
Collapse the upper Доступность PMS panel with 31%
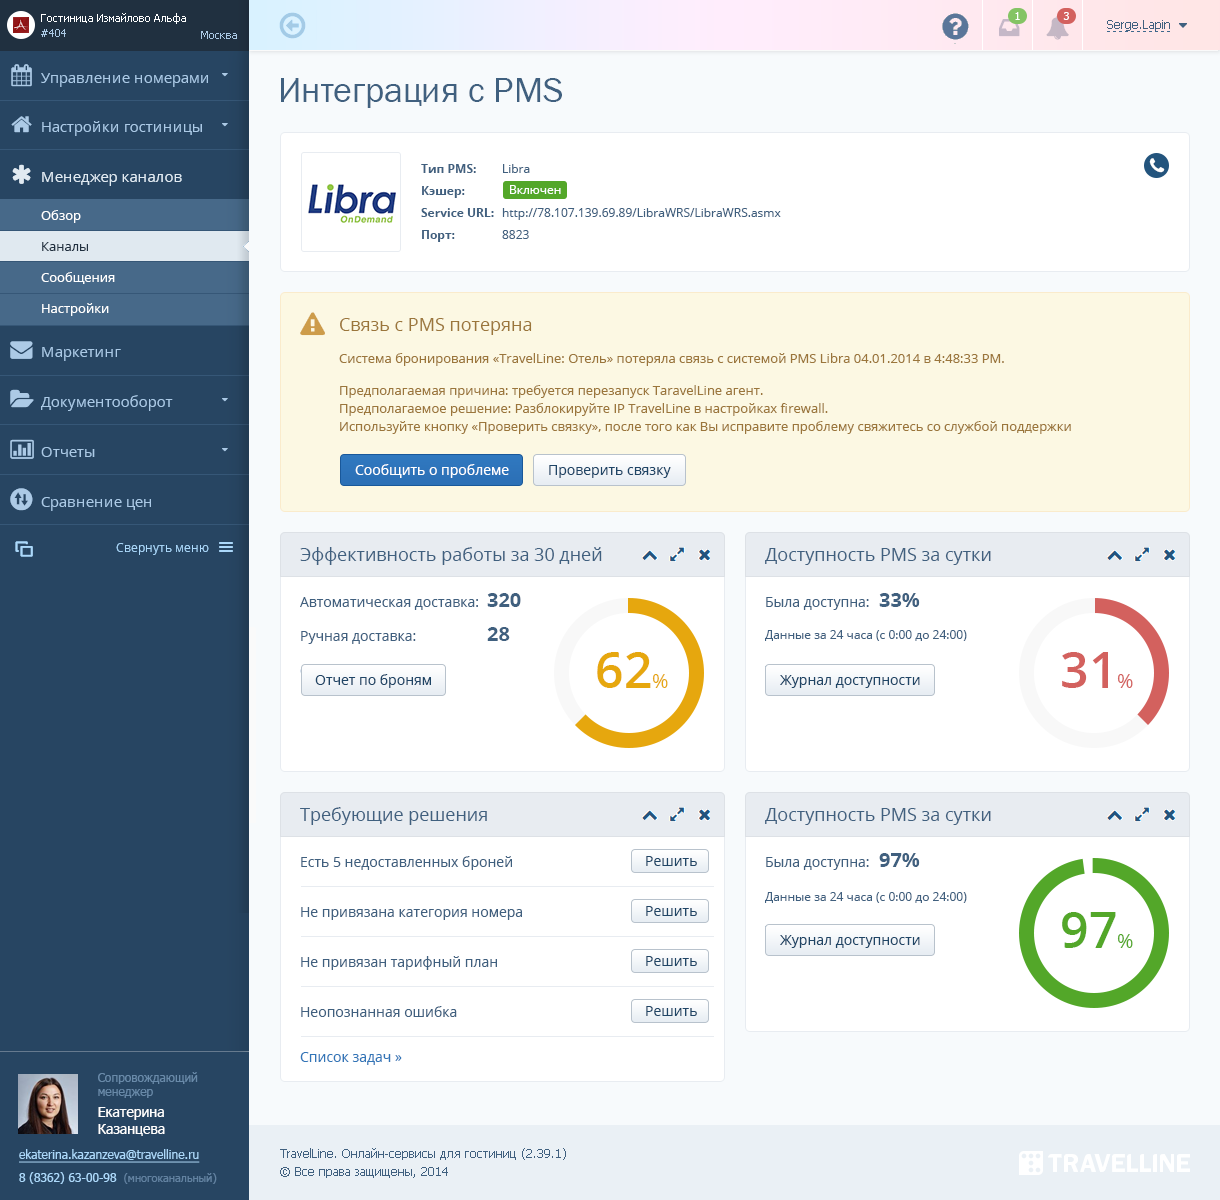coord(1115,555)
